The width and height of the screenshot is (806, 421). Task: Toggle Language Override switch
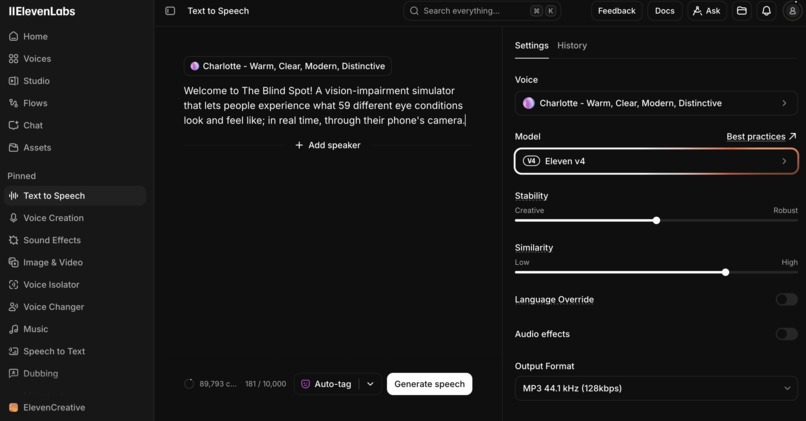(786, 299)
